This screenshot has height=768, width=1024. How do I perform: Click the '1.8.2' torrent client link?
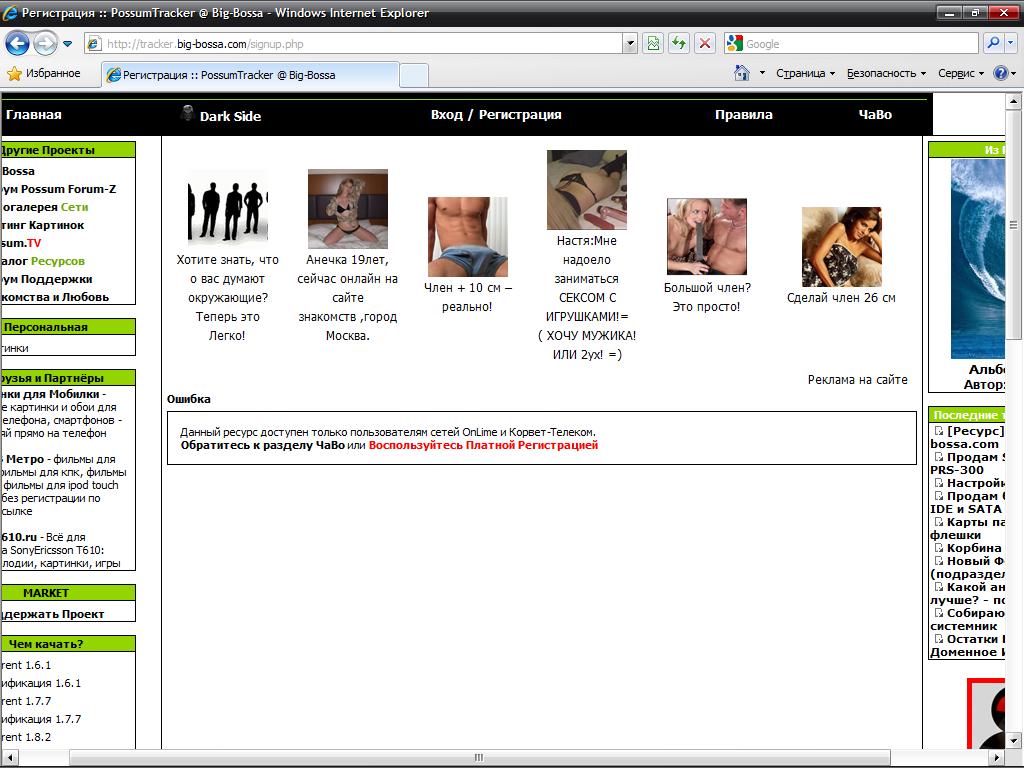26,737
